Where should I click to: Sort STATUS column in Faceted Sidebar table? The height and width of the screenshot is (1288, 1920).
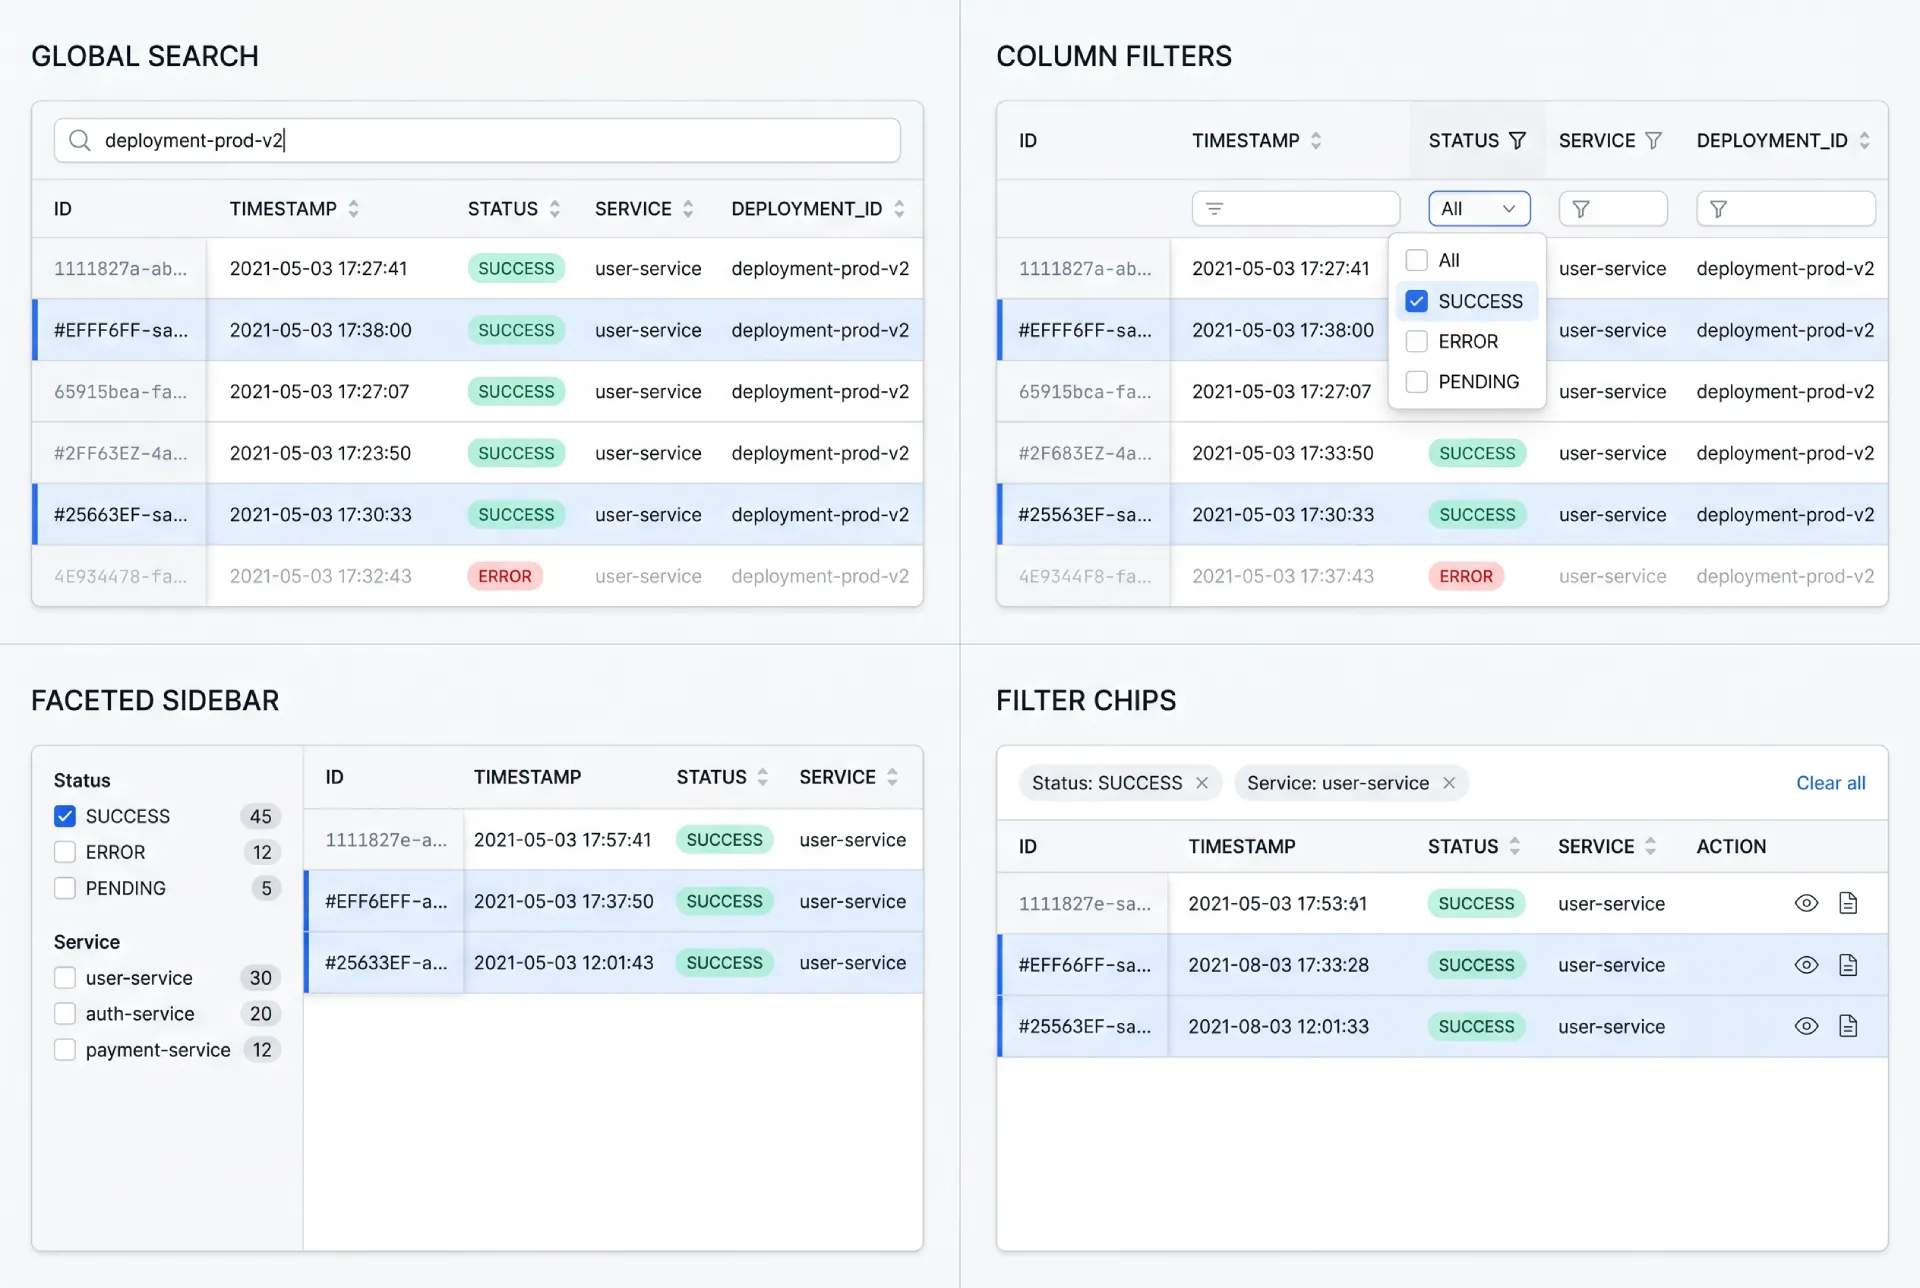(x=763, y=777)
